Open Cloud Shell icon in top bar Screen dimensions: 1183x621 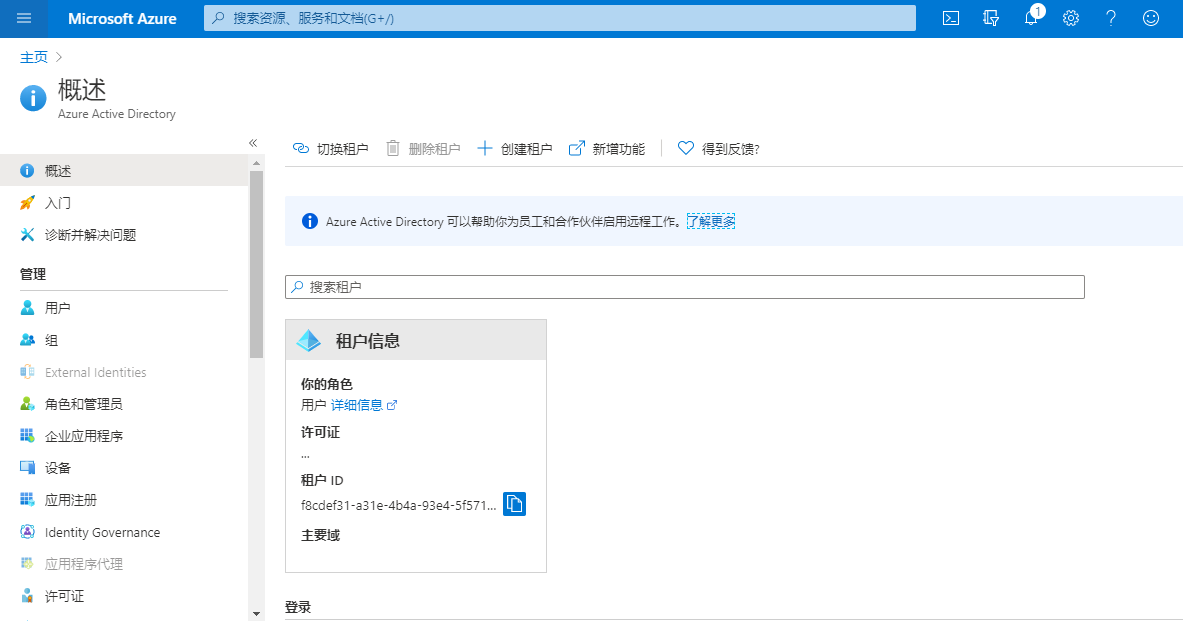point(951,18)
